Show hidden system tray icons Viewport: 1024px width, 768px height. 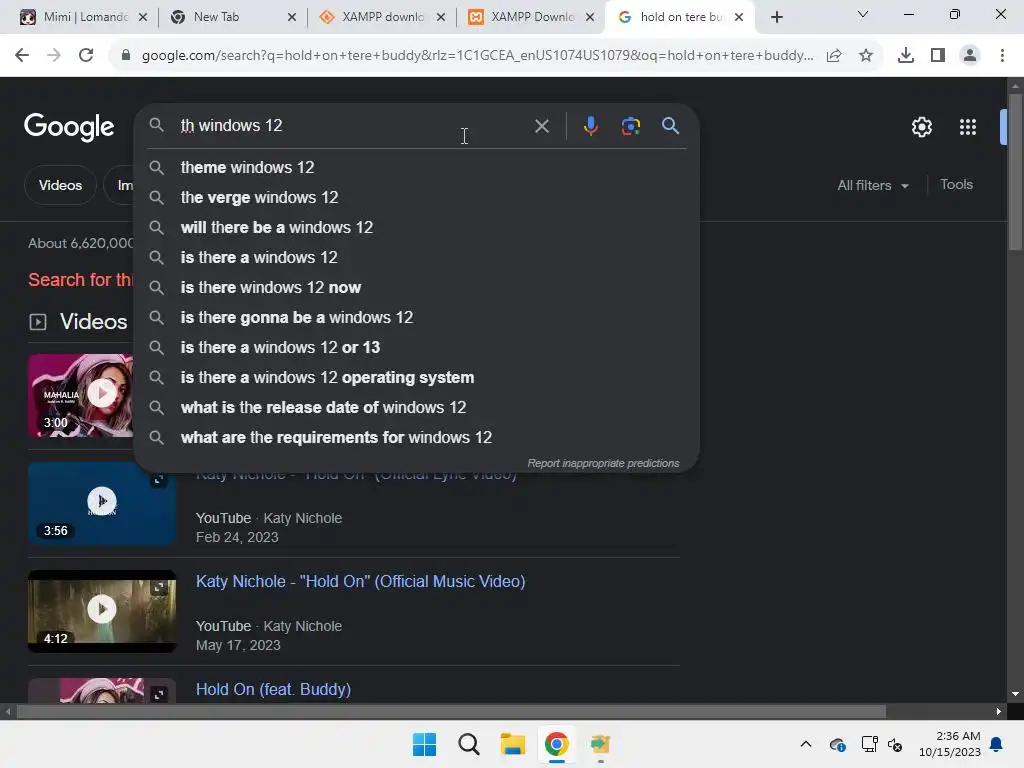click(x=806, y=744)
